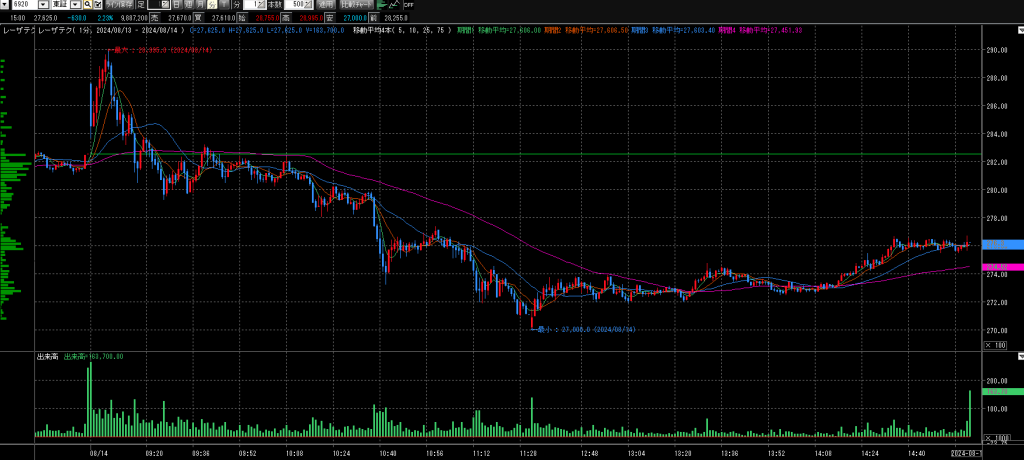This screenshot has width=1024, height=460.
Task: Click the 適用 apply button
Action: coord(325,5)
